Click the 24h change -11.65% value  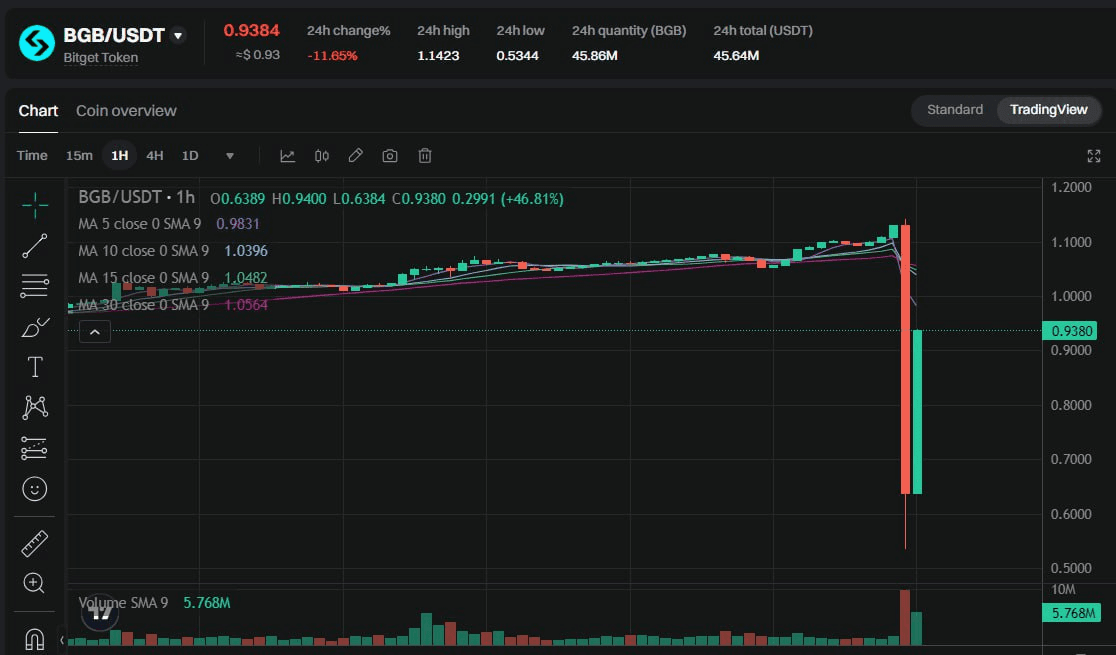pos(332,56)
